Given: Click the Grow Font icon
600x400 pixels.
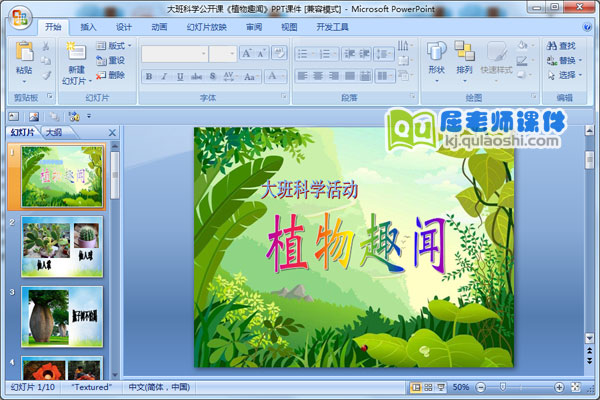Looking at the screenshot, I should click(x=247, y=54).
